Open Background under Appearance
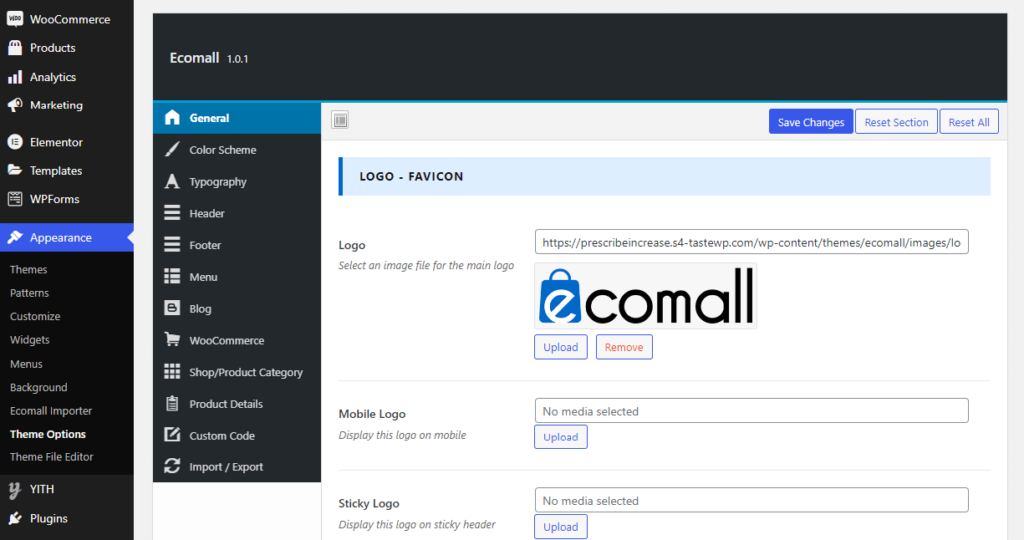The image size is (1024, 540). pos(39,388)
